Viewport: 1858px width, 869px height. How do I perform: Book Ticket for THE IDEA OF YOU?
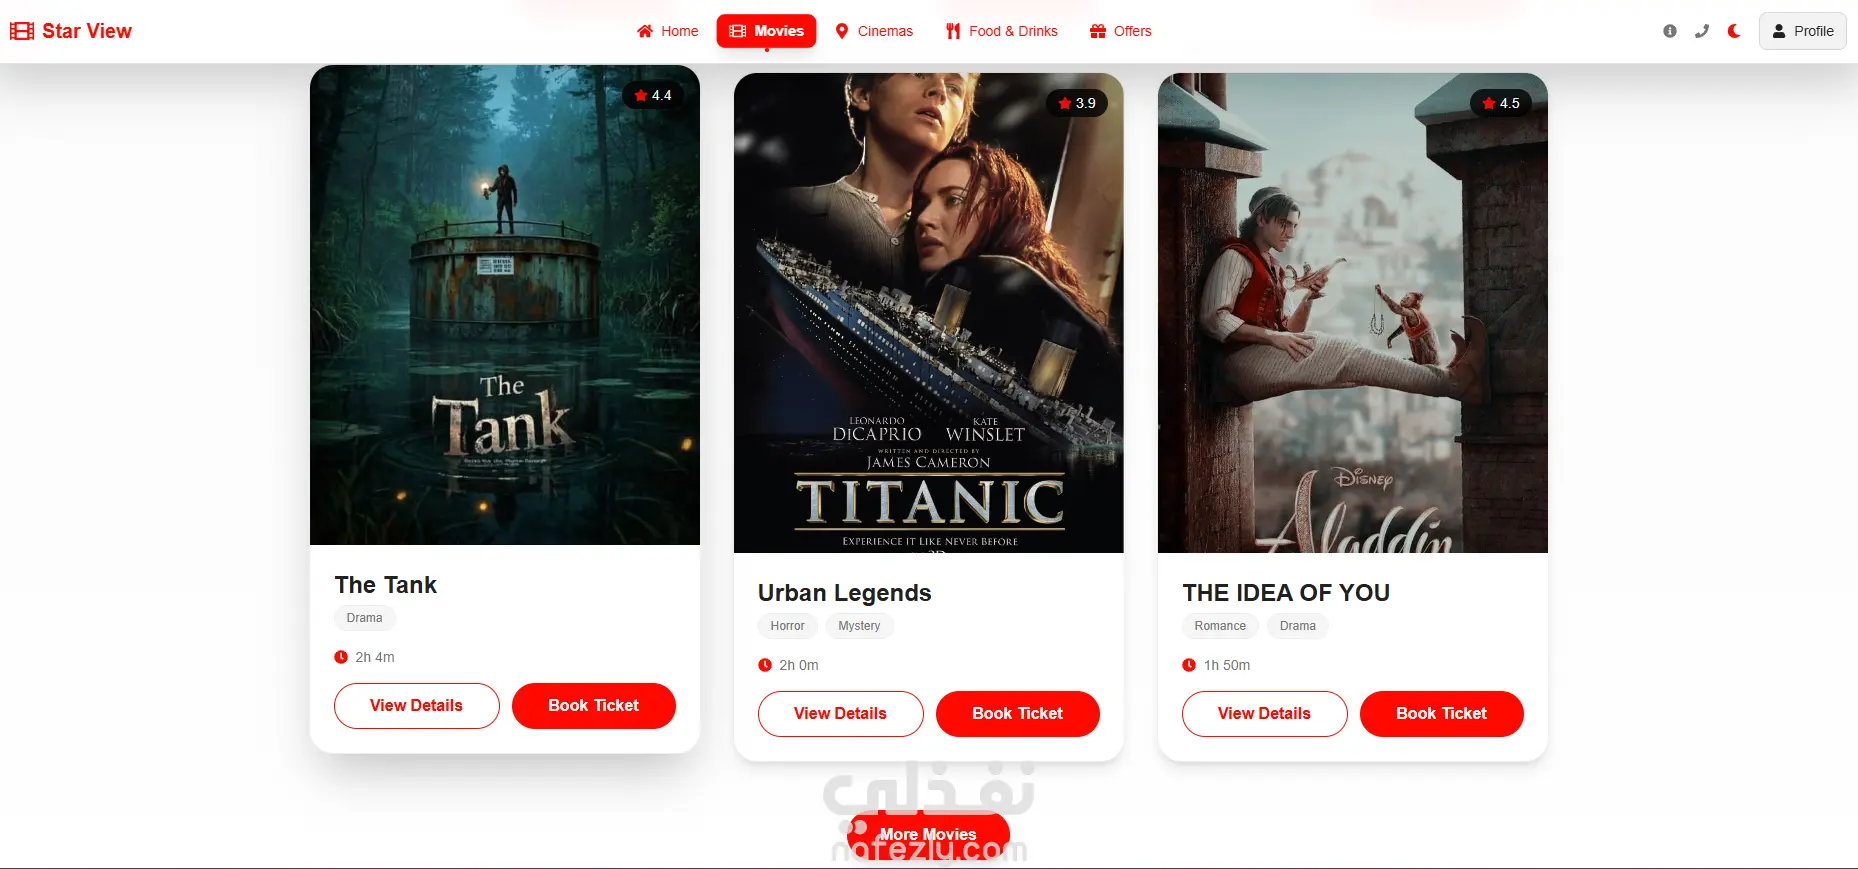(1442, 714)
